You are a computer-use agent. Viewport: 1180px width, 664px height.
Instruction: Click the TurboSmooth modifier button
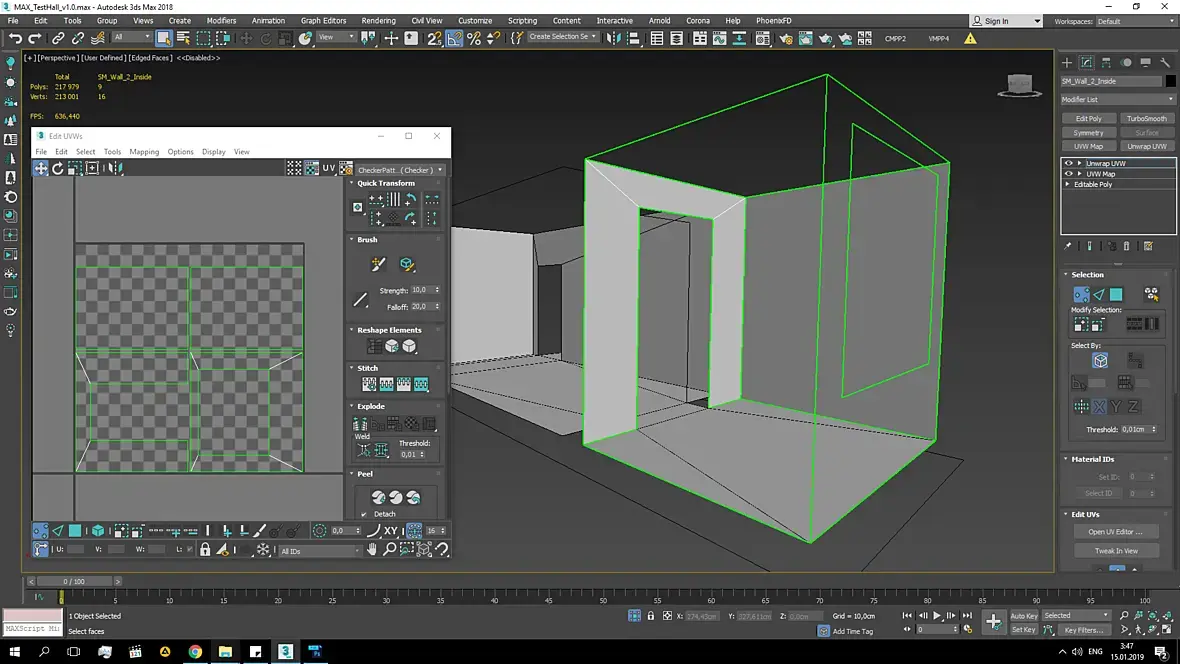pos(1146,118)
